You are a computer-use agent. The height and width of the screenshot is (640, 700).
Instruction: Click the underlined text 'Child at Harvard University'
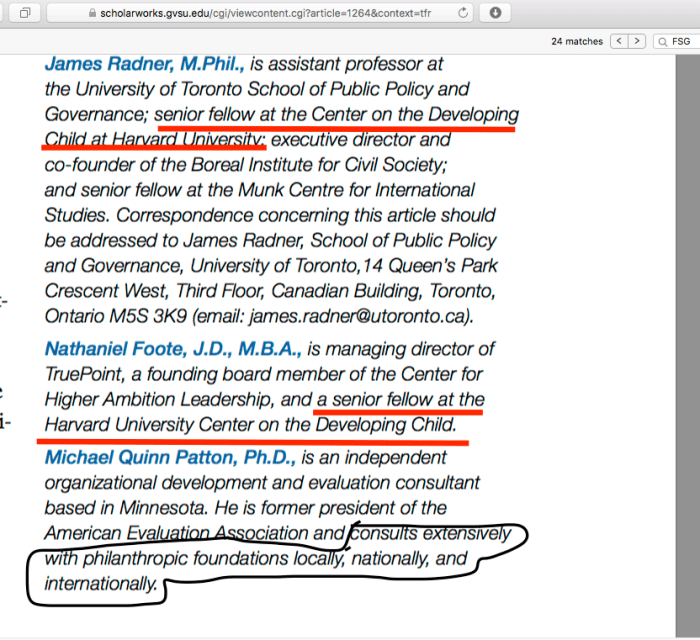154,139
